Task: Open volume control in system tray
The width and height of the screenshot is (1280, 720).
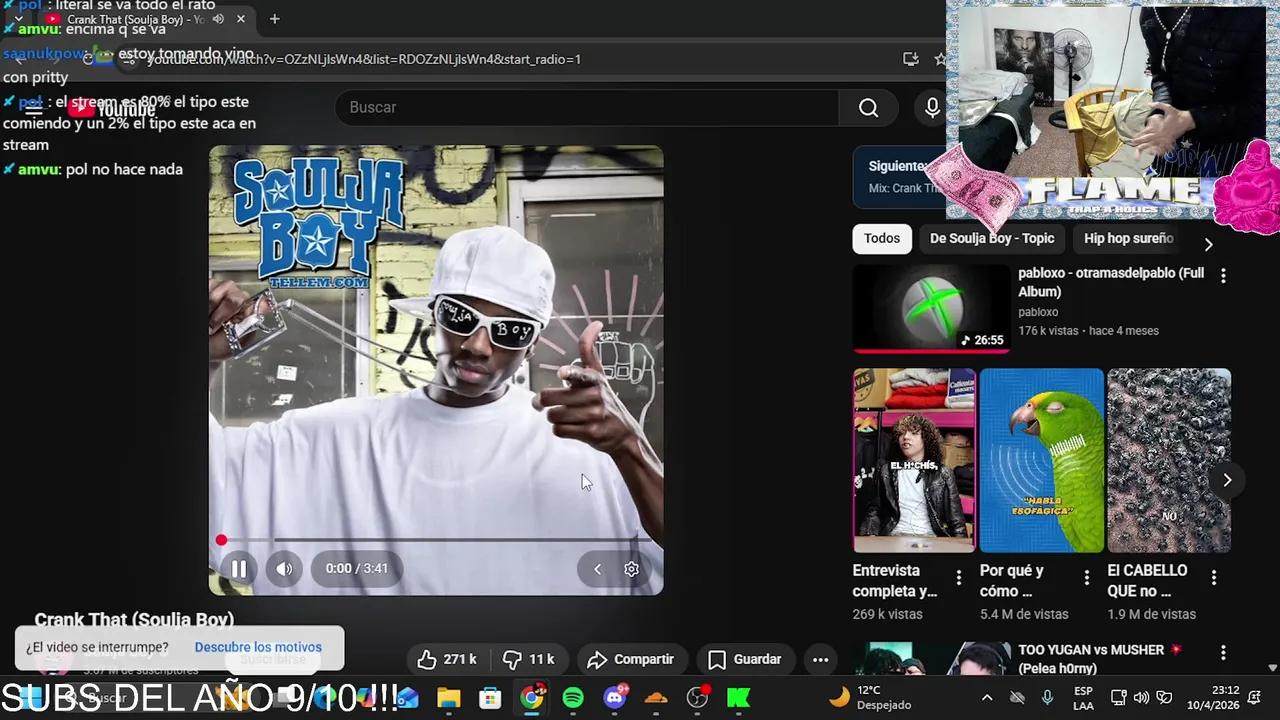Action: (x=1141, y=697)
